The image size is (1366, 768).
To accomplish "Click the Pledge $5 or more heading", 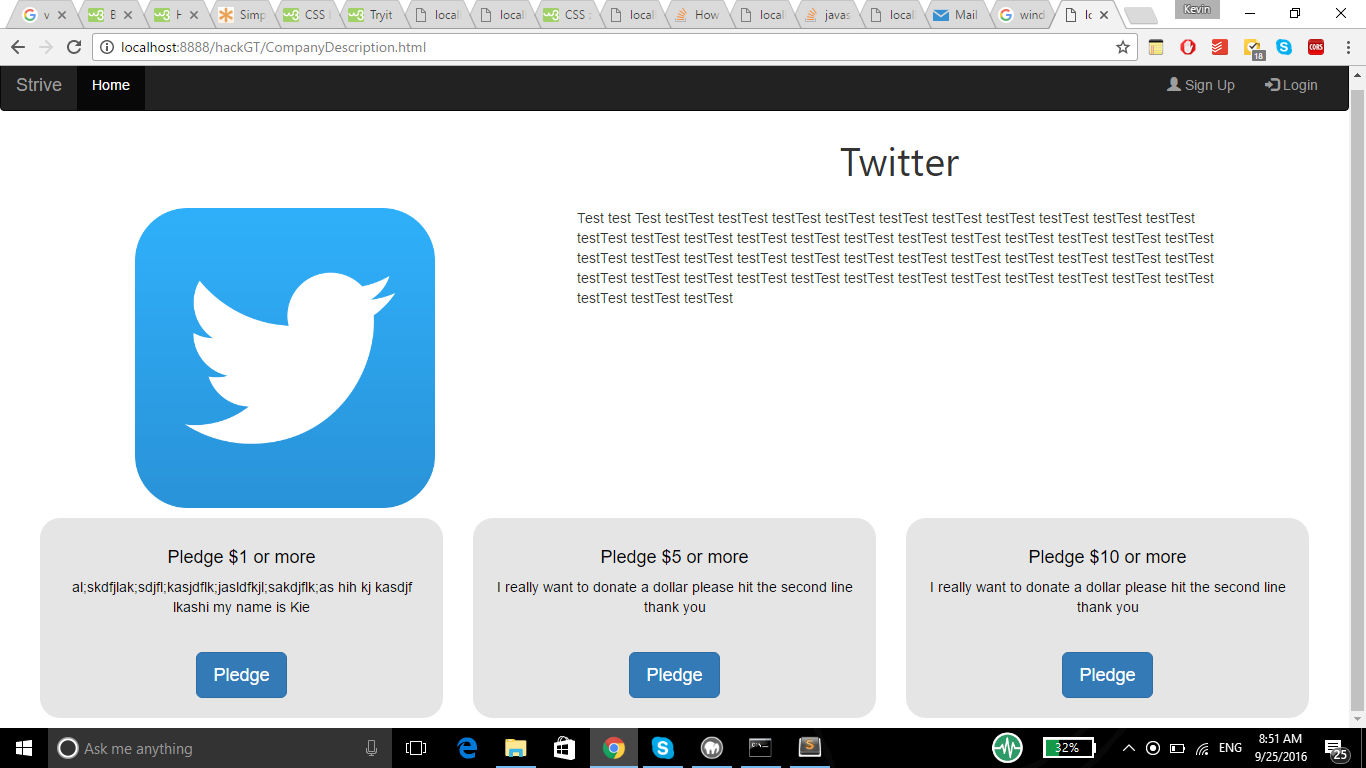I will [x=674, y=557].
